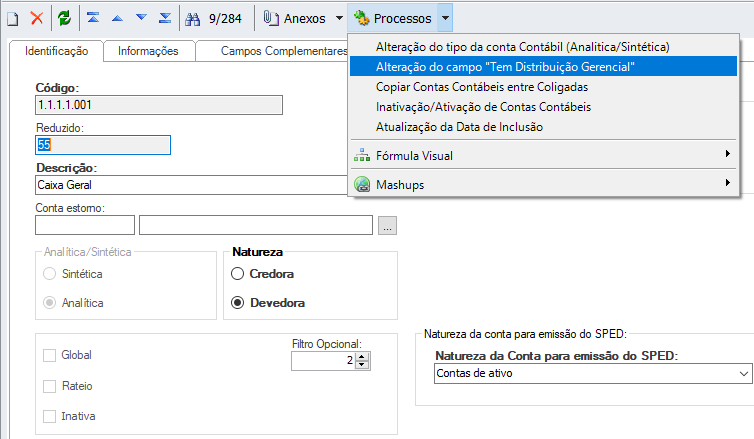This screenshot has height=439, width=754.
Task: Go to the last record arrow icon
Action: 165,18
